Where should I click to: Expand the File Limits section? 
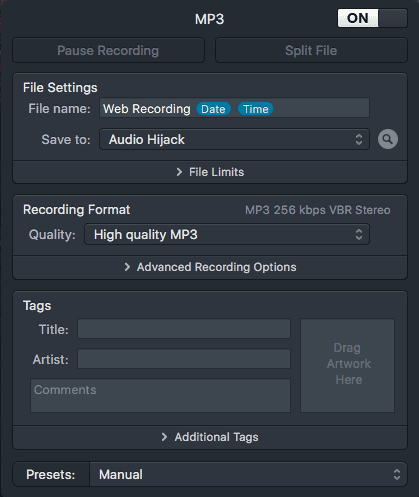[x=210, y=172]
